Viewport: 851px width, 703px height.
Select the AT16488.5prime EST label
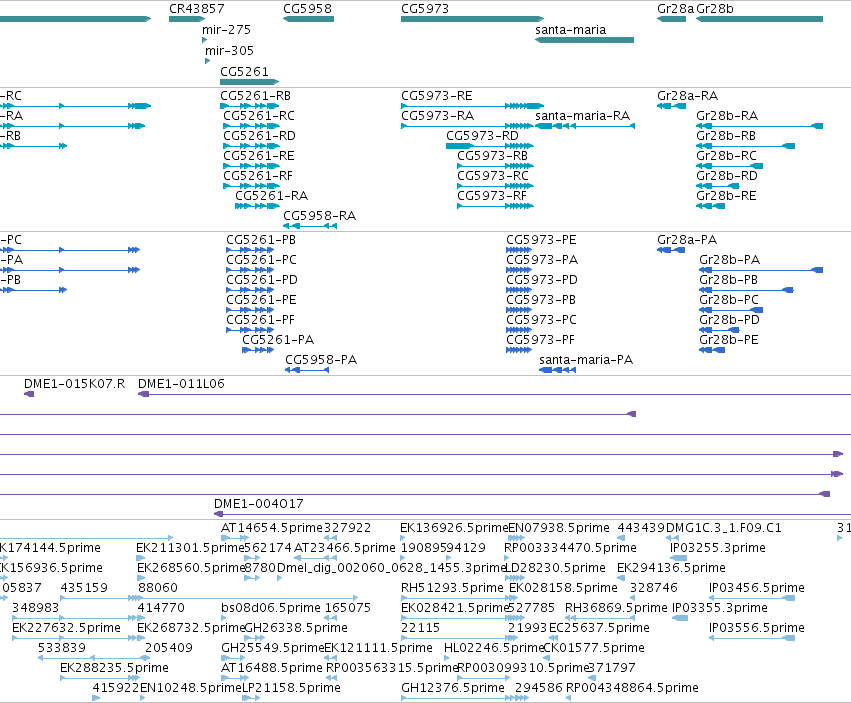271,668
